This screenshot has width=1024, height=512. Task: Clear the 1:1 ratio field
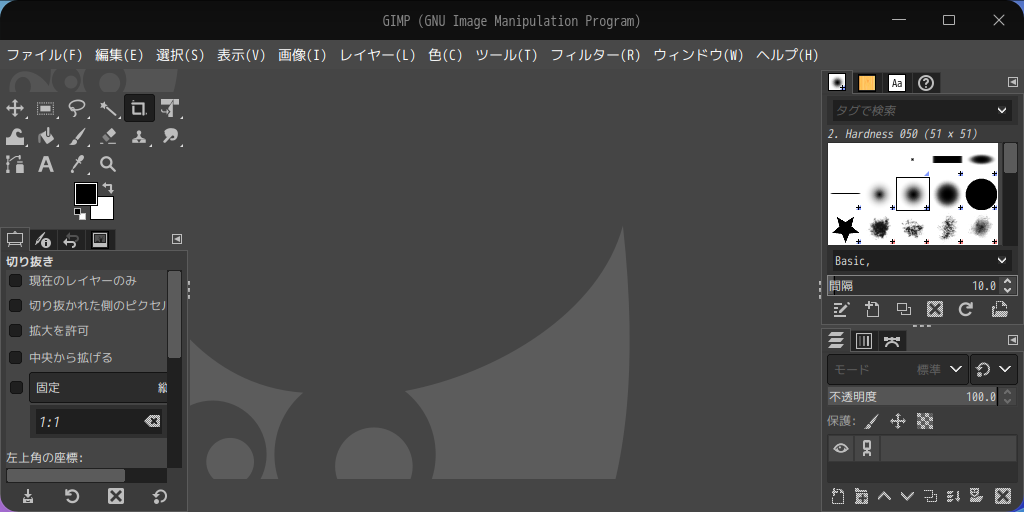pos(152,422)
